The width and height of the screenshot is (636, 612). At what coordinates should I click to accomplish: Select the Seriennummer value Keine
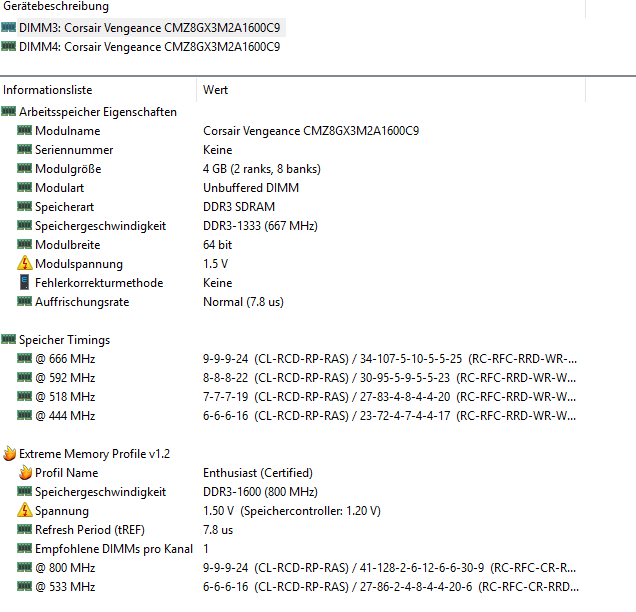(217, 150)
